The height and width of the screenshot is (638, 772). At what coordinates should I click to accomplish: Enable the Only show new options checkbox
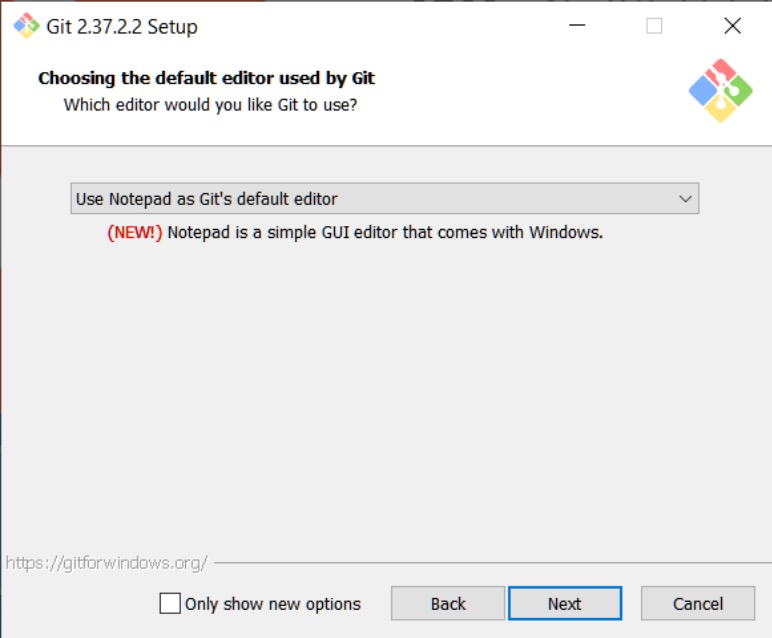pyautogui.click(x=170, y=603)
